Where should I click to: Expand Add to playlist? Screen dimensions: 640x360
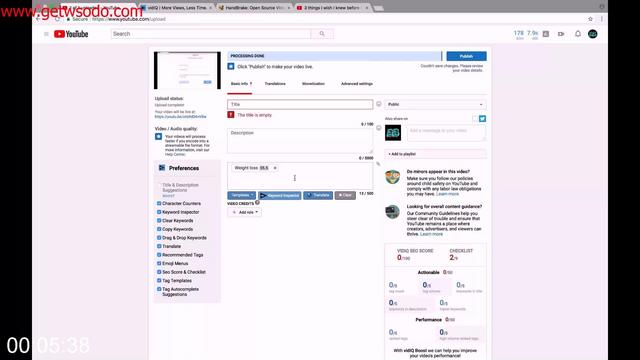[x=435, y=154]
